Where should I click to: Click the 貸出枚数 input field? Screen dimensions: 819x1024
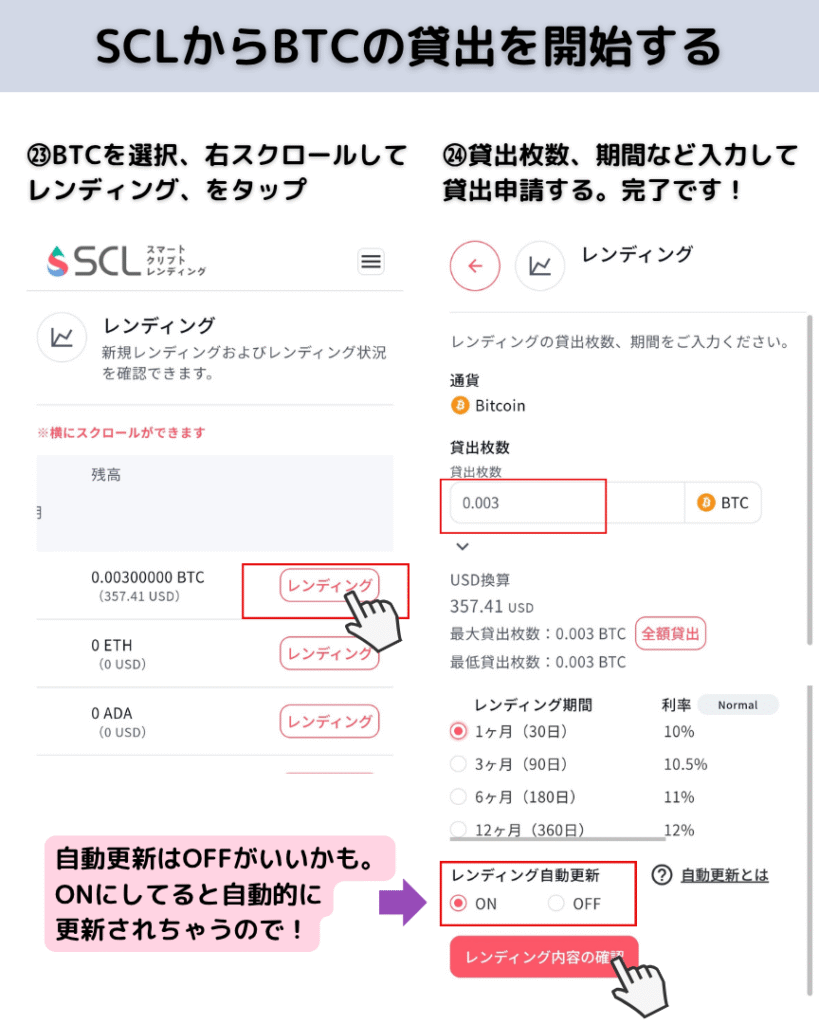tap(567, 503)
